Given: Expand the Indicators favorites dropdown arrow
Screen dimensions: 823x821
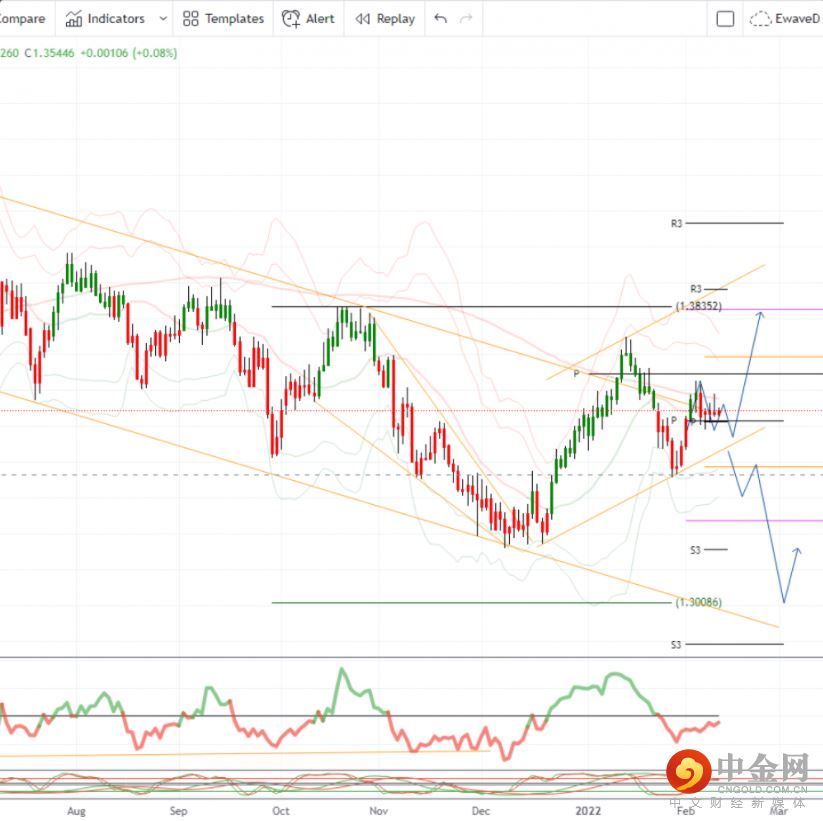Looking at the screenshot, I should point(163,19).
